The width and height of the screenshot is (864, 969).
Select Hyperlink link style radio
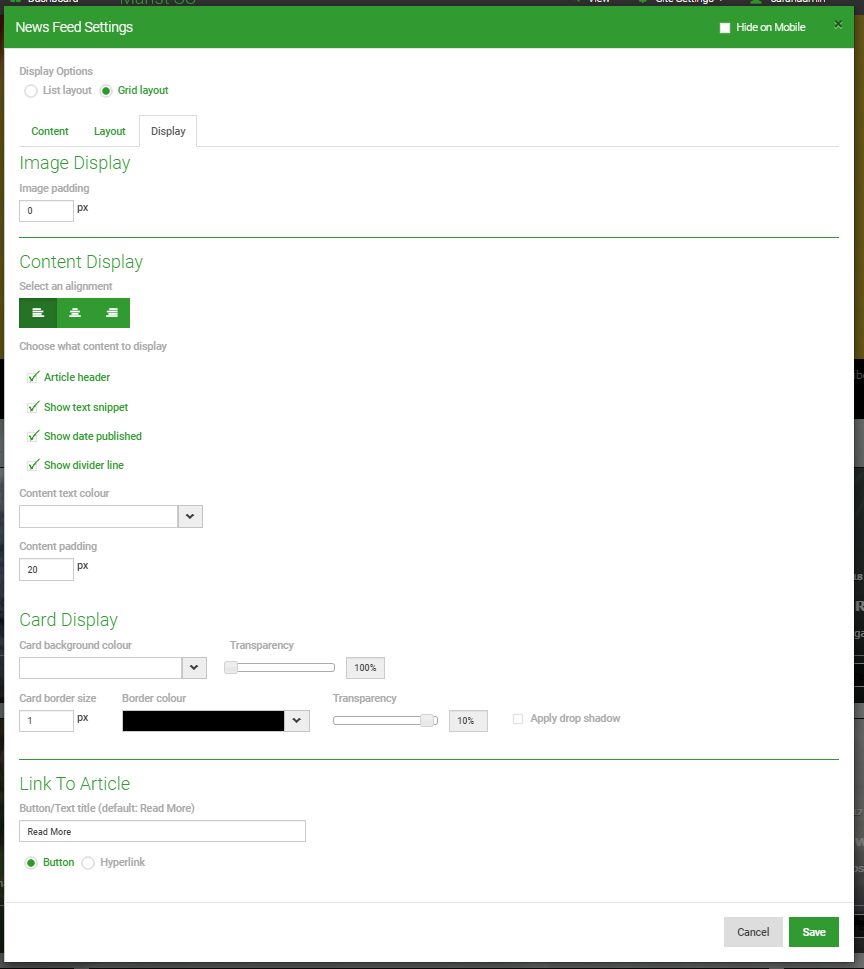(x=88, y=863)
